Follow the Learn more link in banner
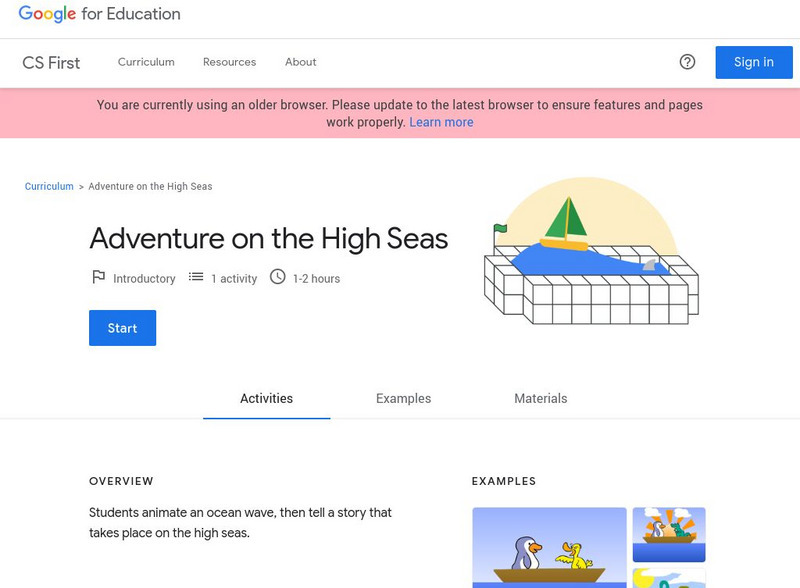The width and height of the screenshot is (800, 588). (441, 122)
